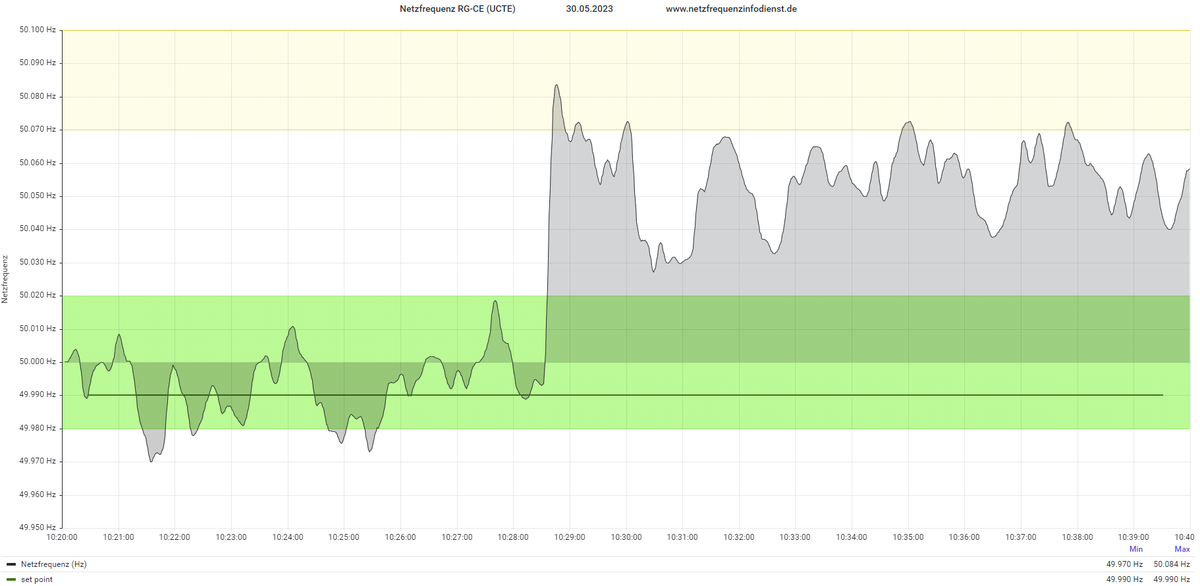Viewport: 1200px width, 586px height.
Task: Select the set point row's Min value
Action: 1124,579
